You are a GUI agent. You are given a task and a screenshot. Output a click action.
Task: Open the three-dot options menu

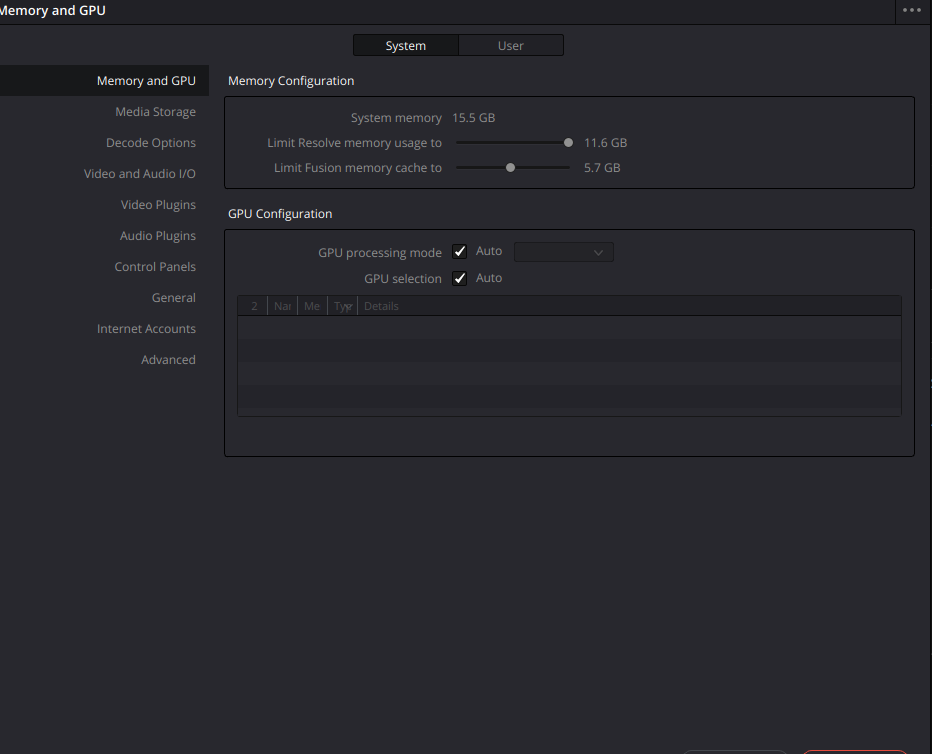point(911,10)
